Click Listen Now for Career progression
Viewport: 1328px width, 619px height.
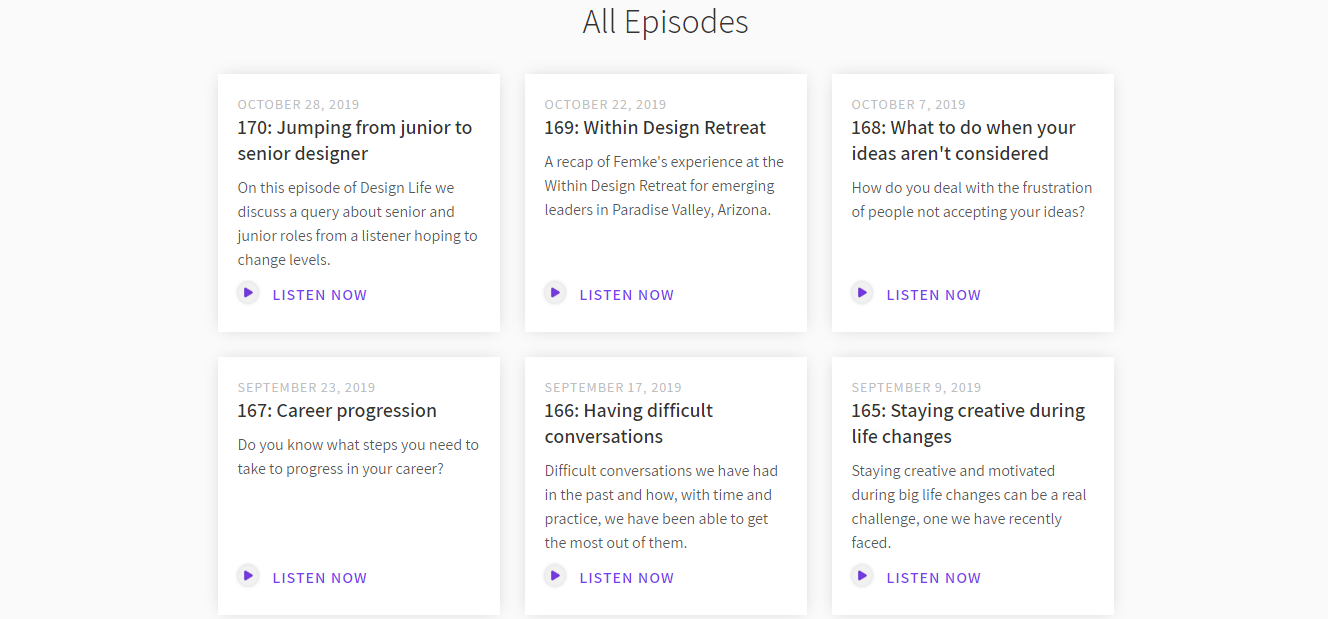click(x=320, y=578)
